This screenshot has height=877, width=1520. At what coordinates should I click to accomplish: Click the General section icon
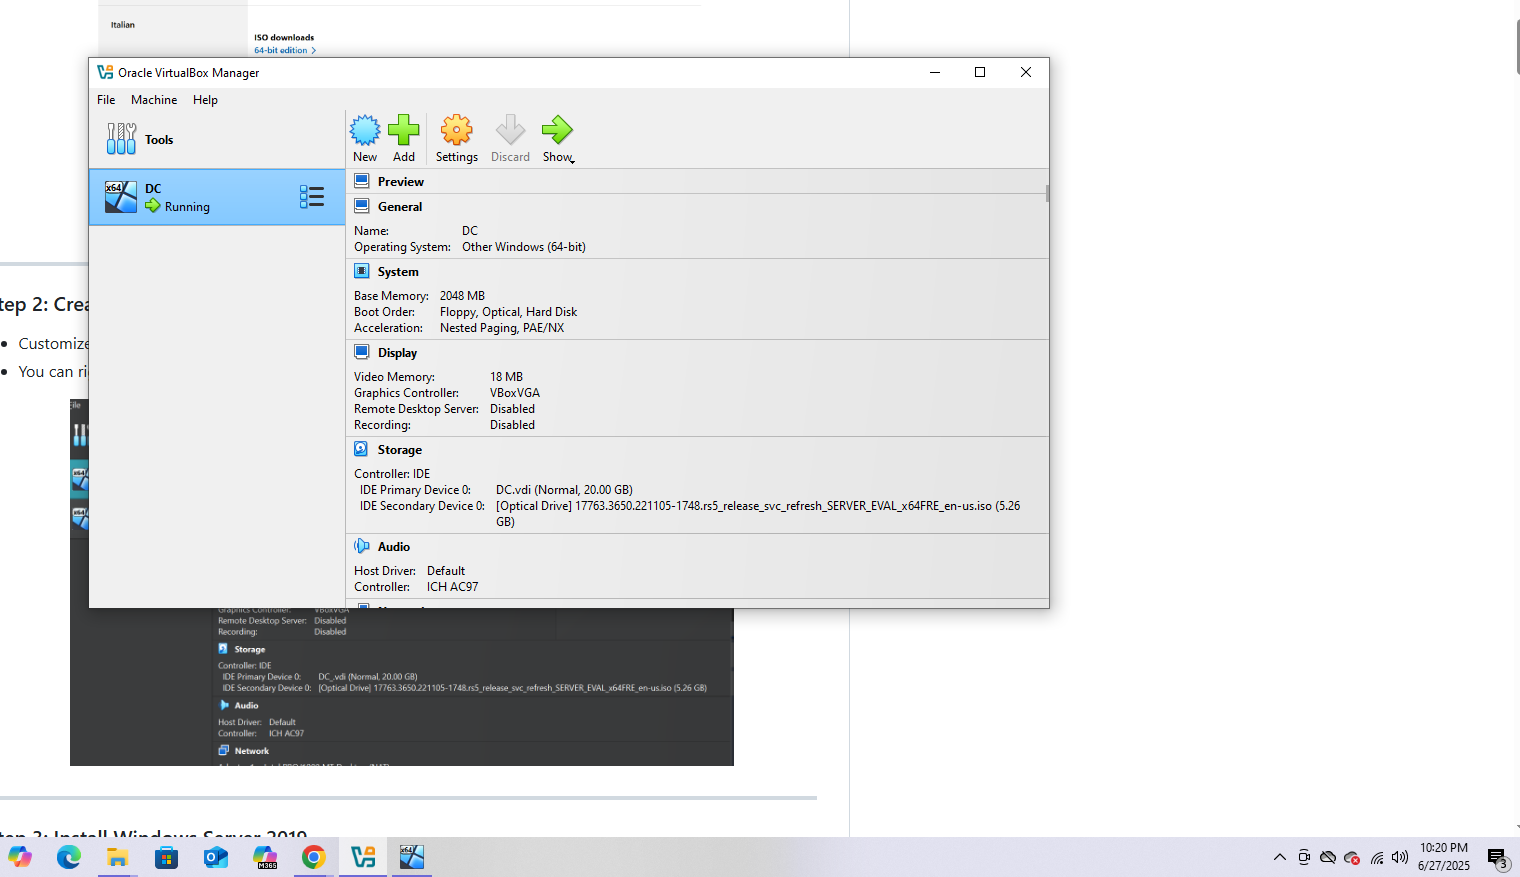[362, 206]
